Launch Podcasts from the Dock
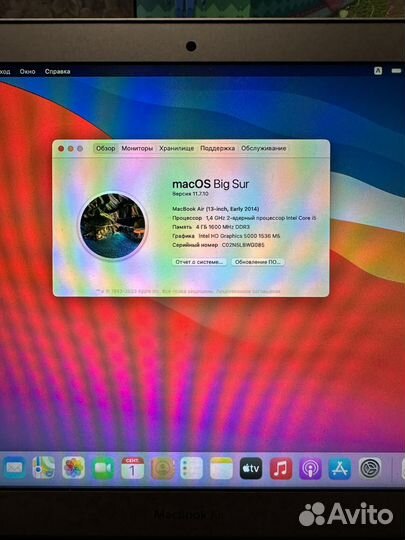Viewport: 405px width, 540px height. [310, 468]
